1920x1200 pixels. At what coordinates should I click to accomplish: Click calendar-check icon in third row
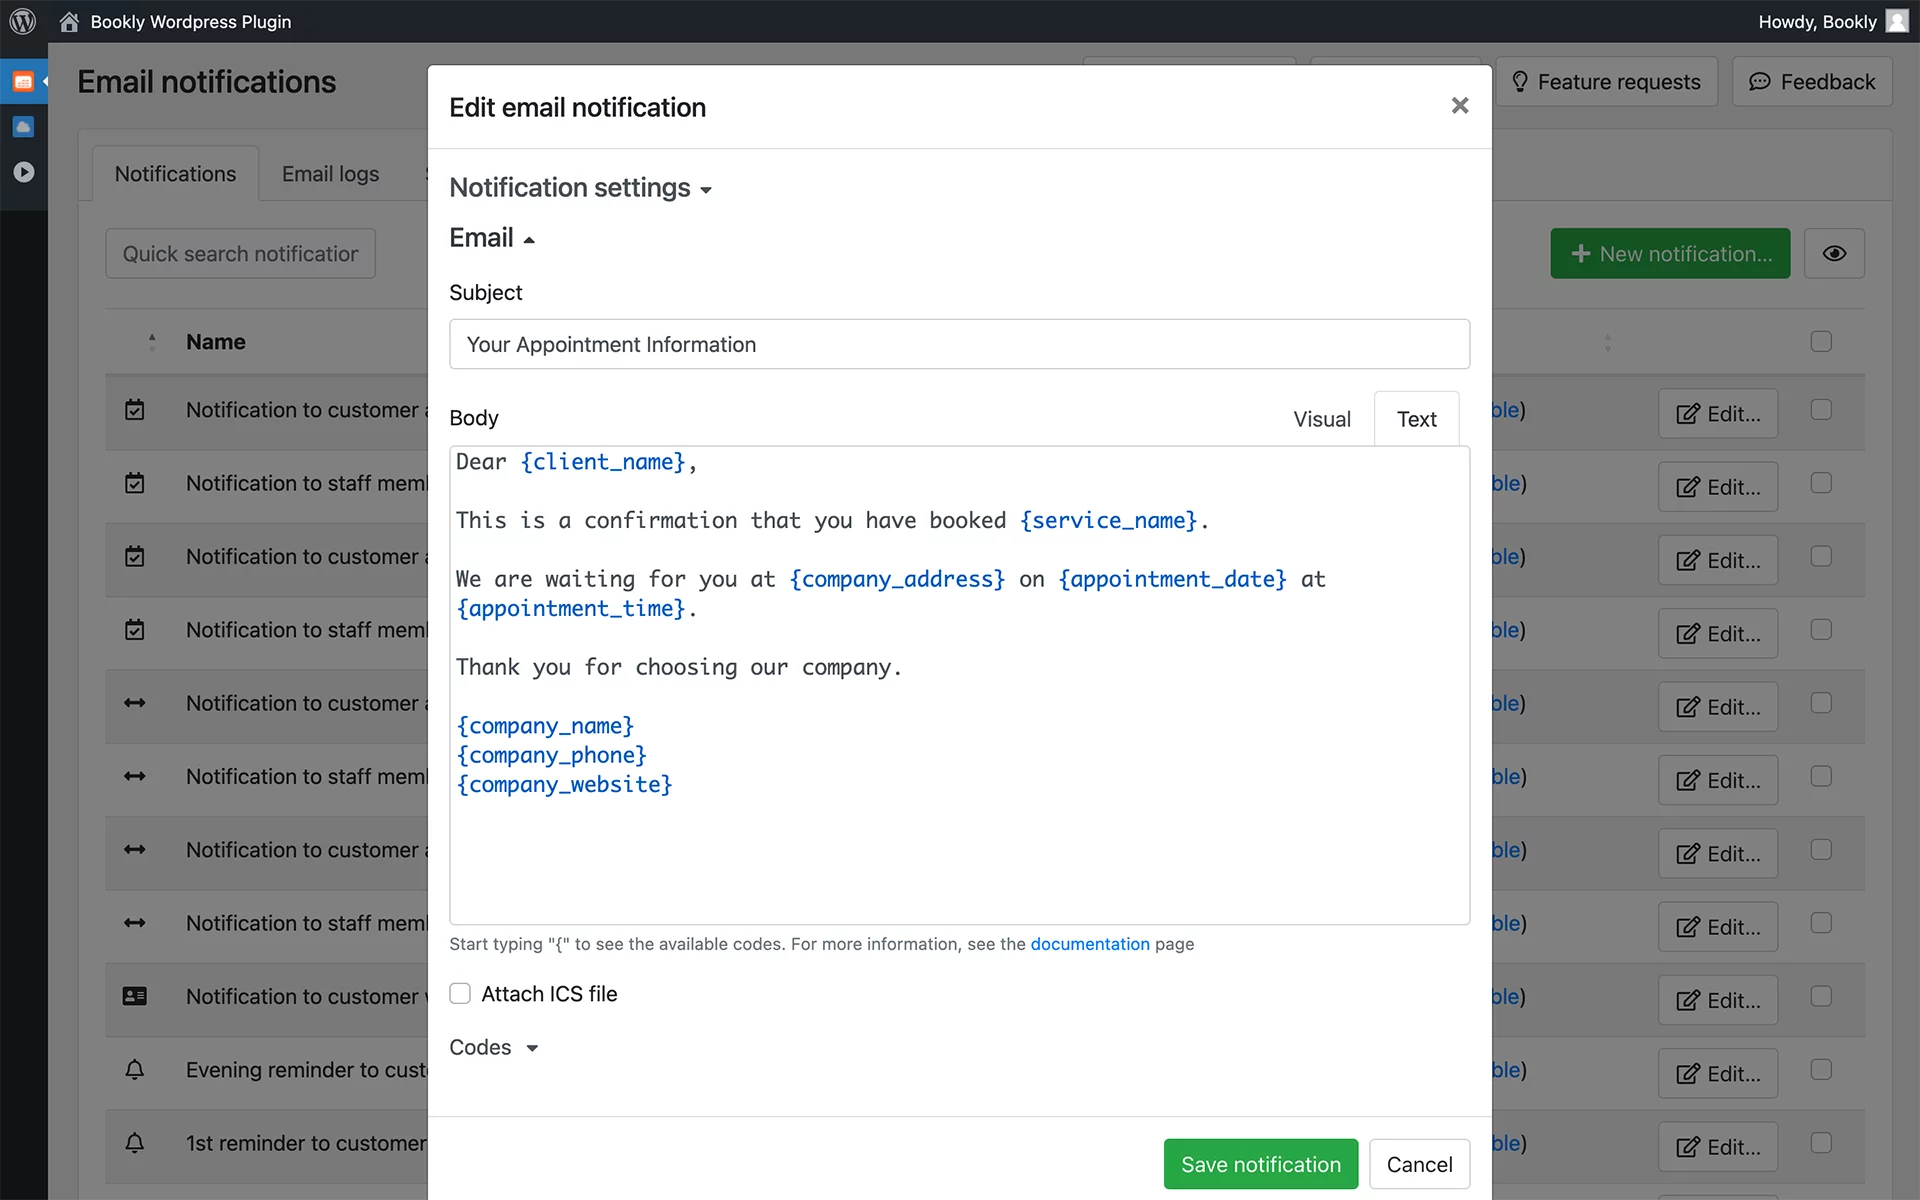click(135, 557)
